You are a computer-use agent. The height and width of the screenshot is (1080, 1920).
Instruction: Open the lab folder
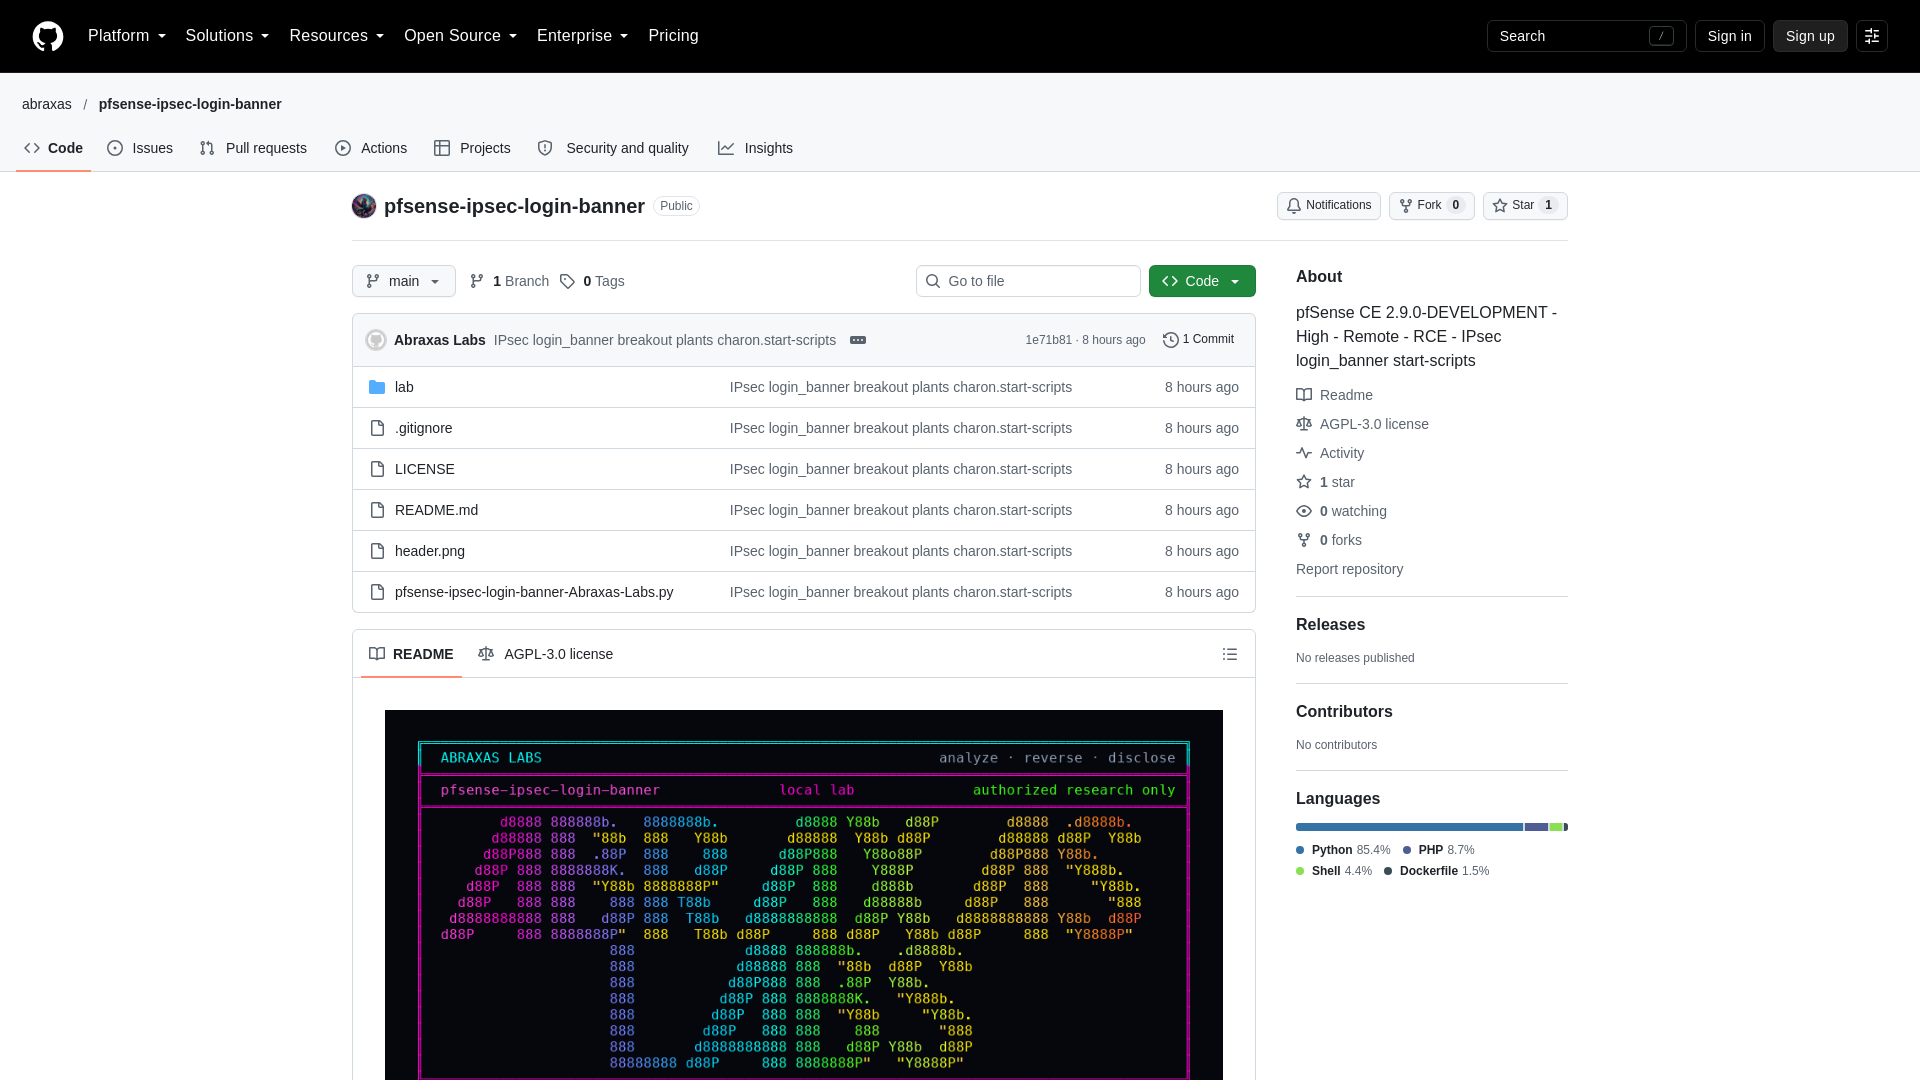click(404, 387)
